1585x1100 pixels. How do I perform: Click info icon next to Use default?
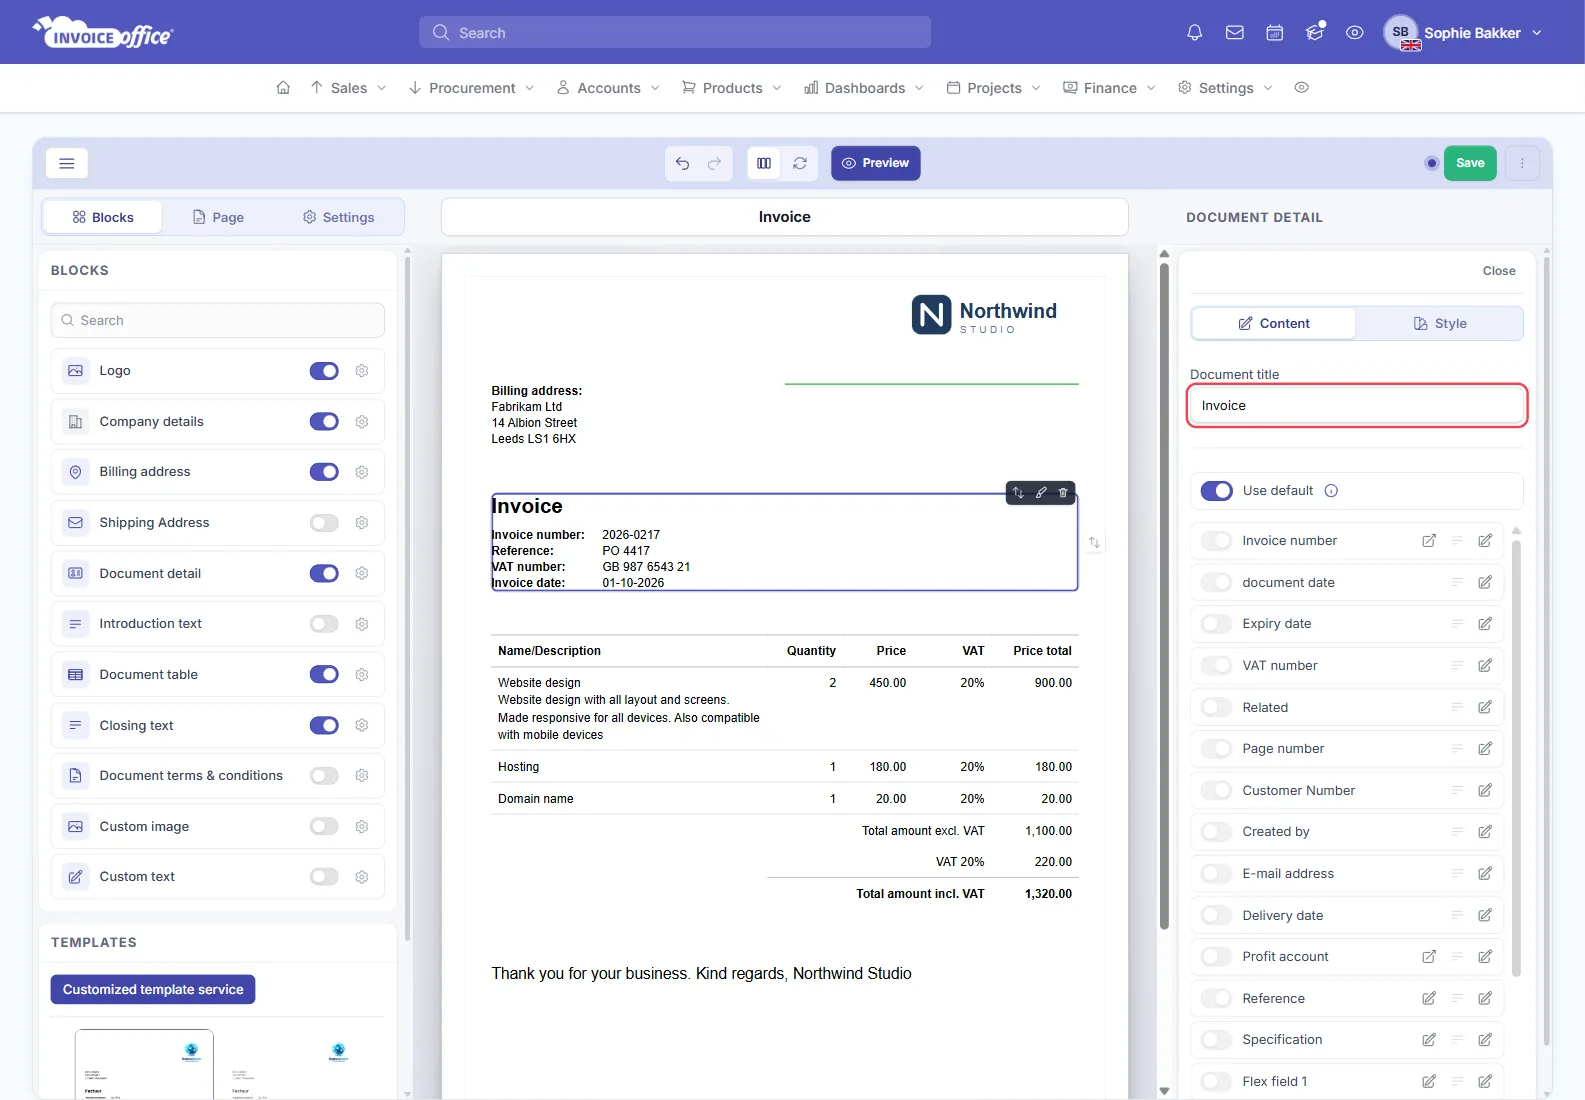coord(1331,491)
